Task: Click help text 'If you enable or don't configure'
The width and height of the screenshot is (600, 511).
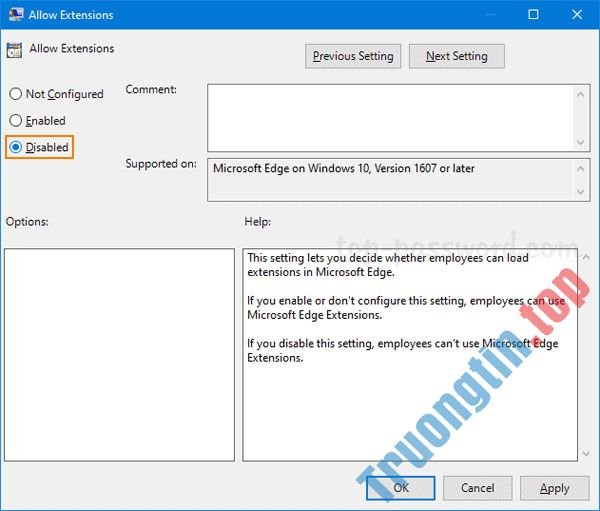Action: pyautogui.click(x=406, y=308)
